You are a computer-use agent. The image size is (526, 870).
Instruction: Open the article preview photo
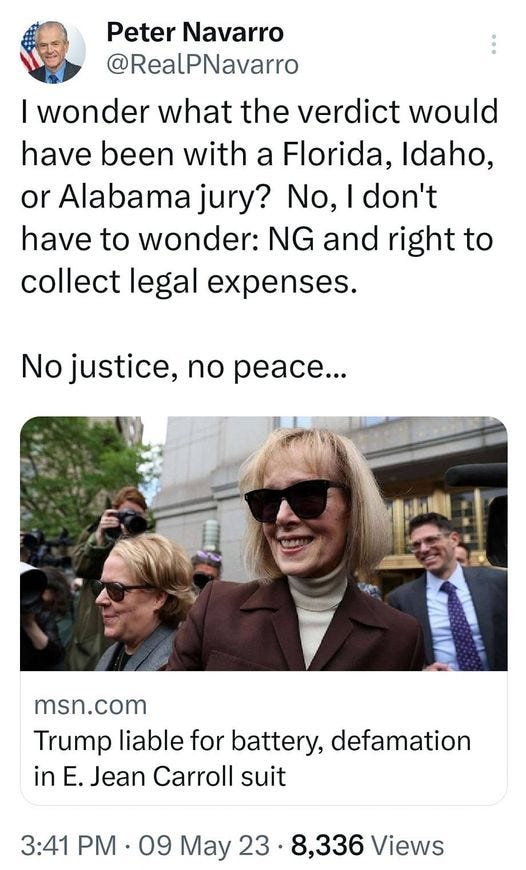click(264, 543)
